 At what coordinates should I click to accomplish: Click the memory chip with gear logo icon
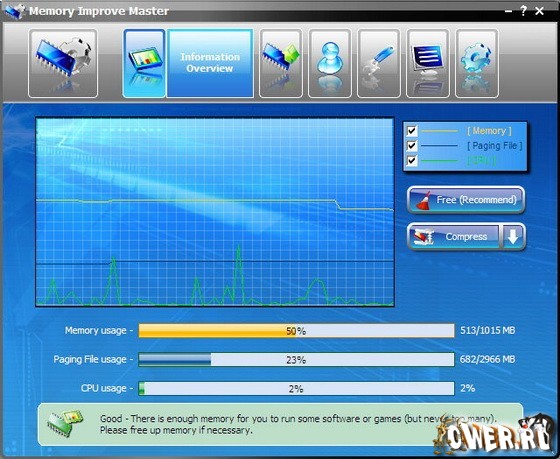coord(63,63)
